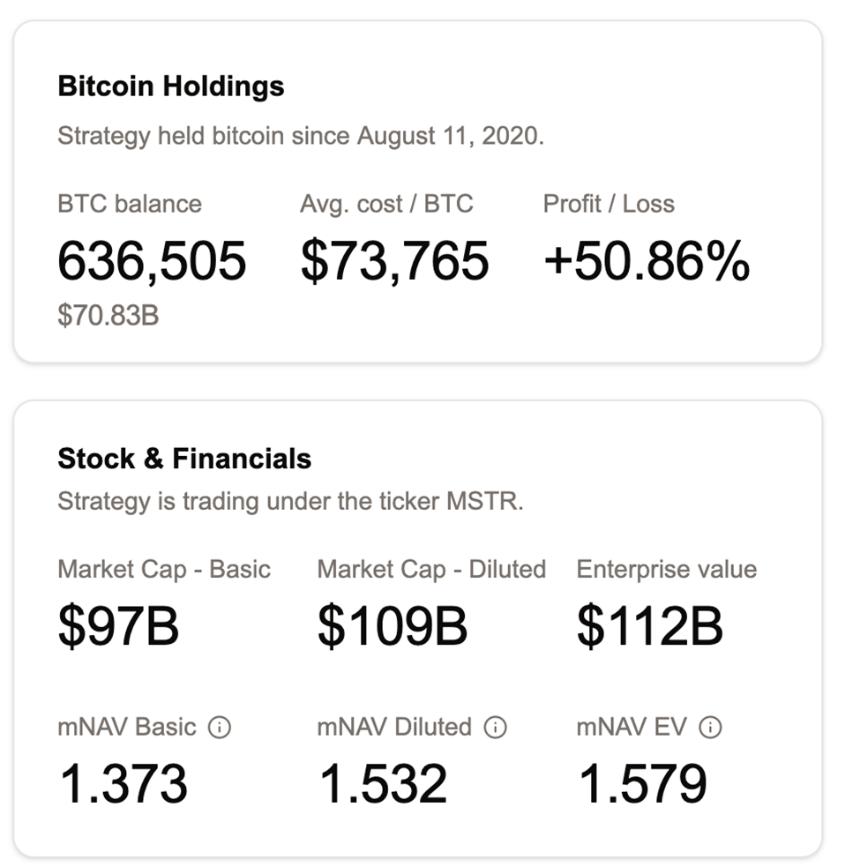Image resolution: width=860 pixels, height=867 pixels.
Task: Select the 'Avg. cost / BTC' label
Action: [x=386, y=204]
